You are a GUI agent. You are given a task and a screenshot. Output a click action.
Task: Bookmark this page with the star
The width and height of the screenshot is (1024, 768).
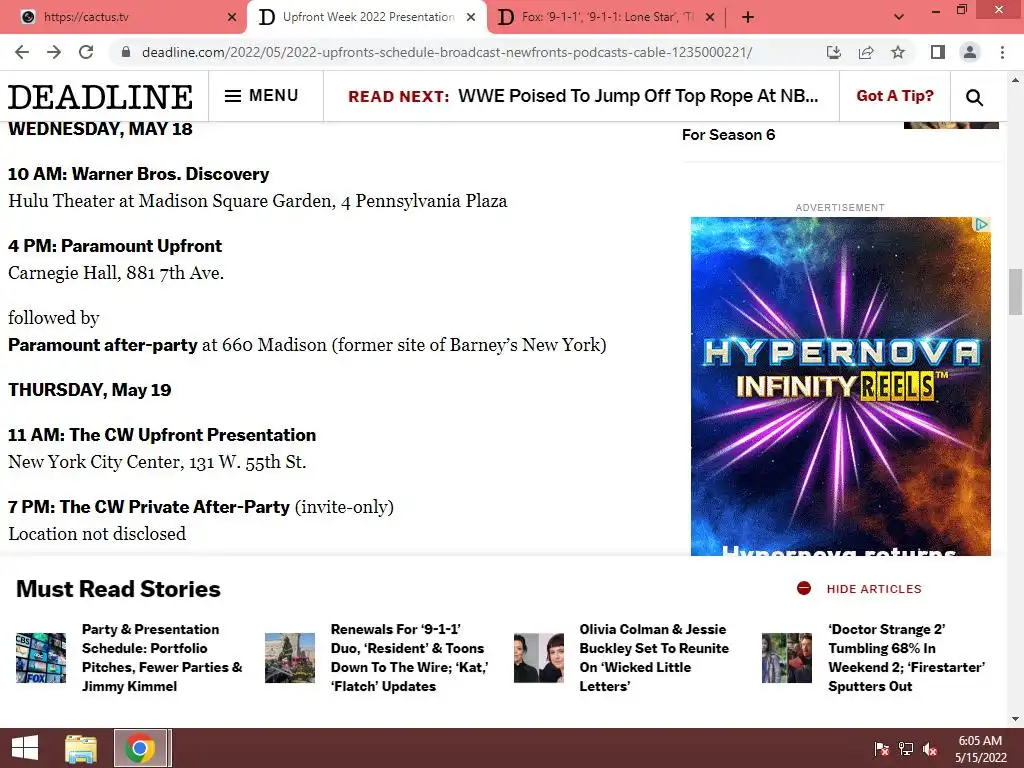[898, 52]
